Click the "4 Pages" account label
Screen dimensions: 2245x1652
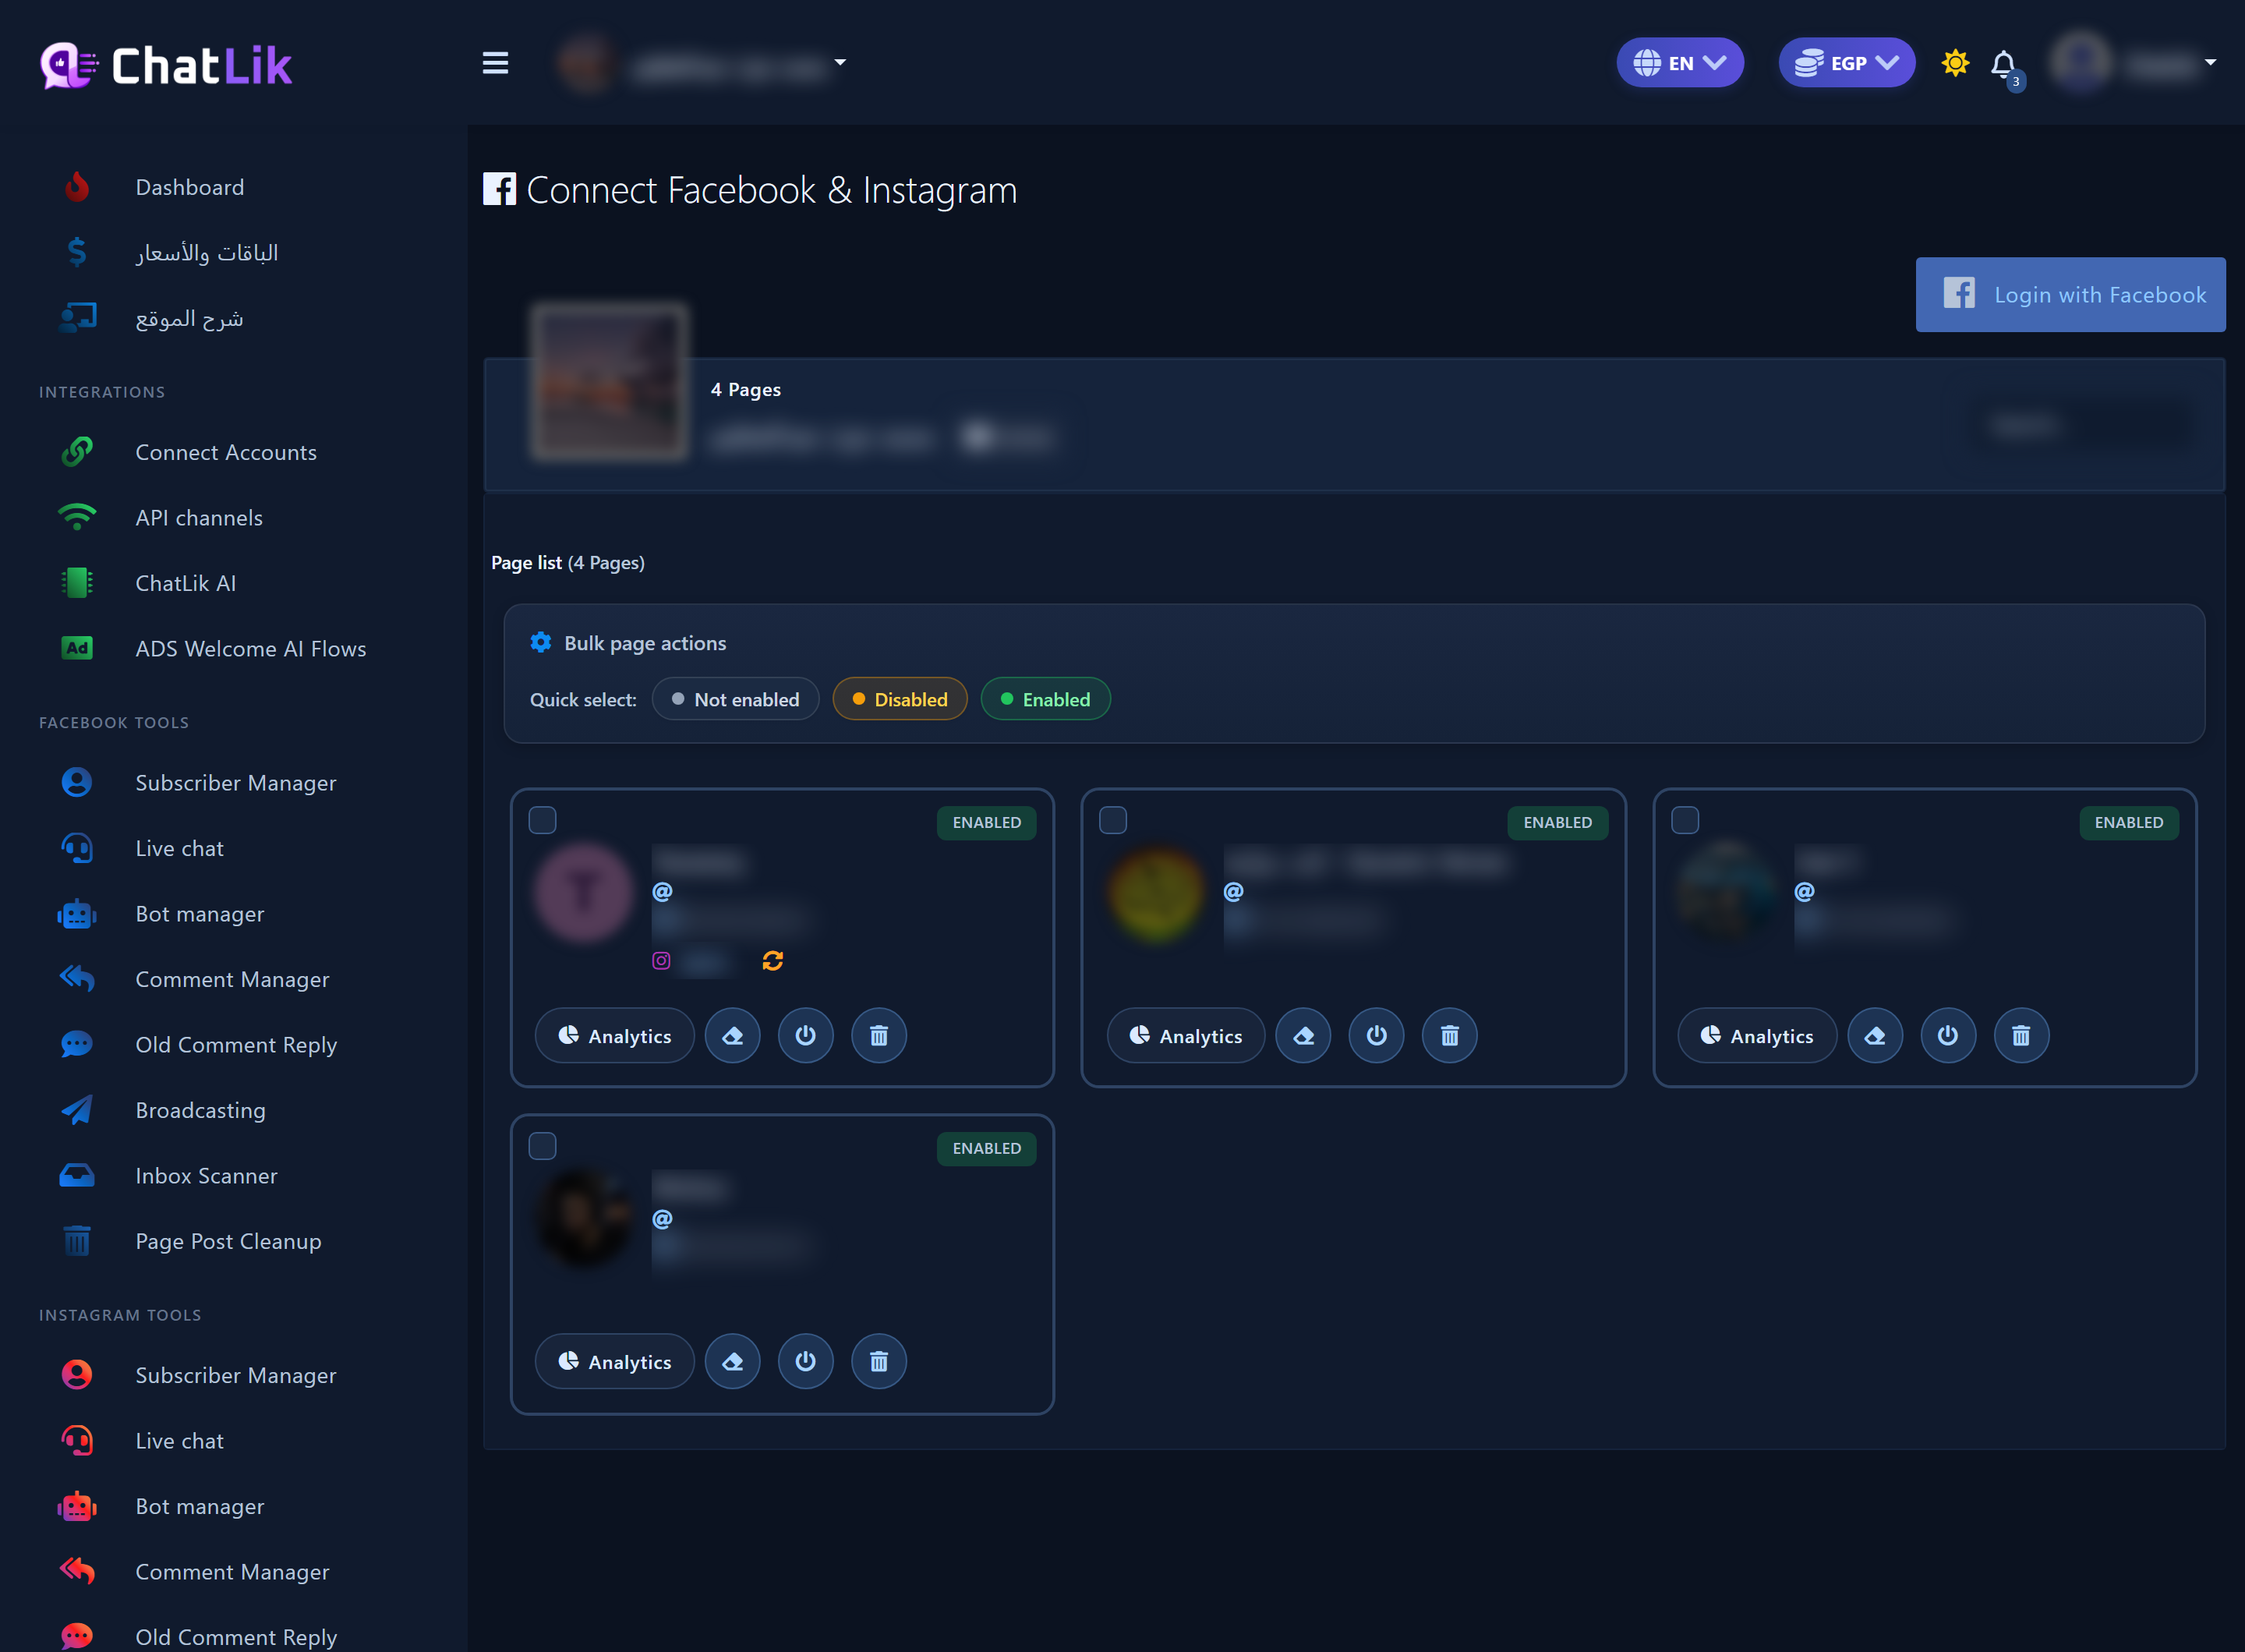(x=746, y=390)
